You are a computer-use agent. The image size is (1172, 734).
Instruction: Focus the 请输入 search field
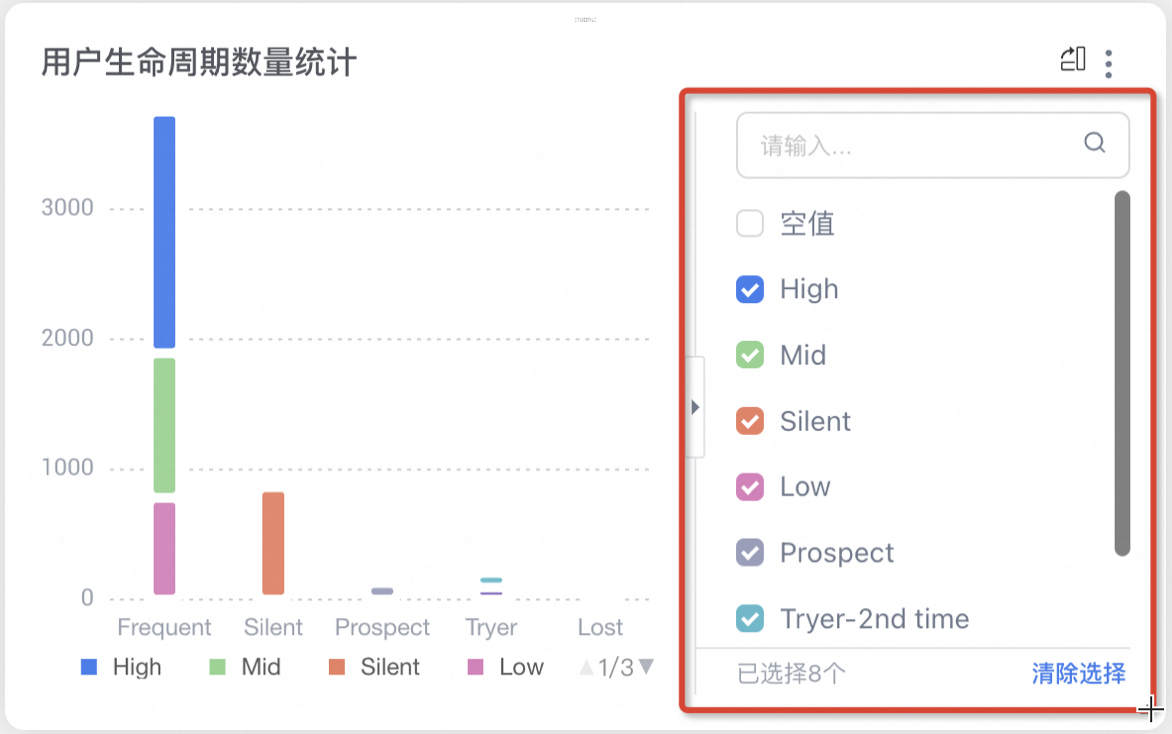932,145
